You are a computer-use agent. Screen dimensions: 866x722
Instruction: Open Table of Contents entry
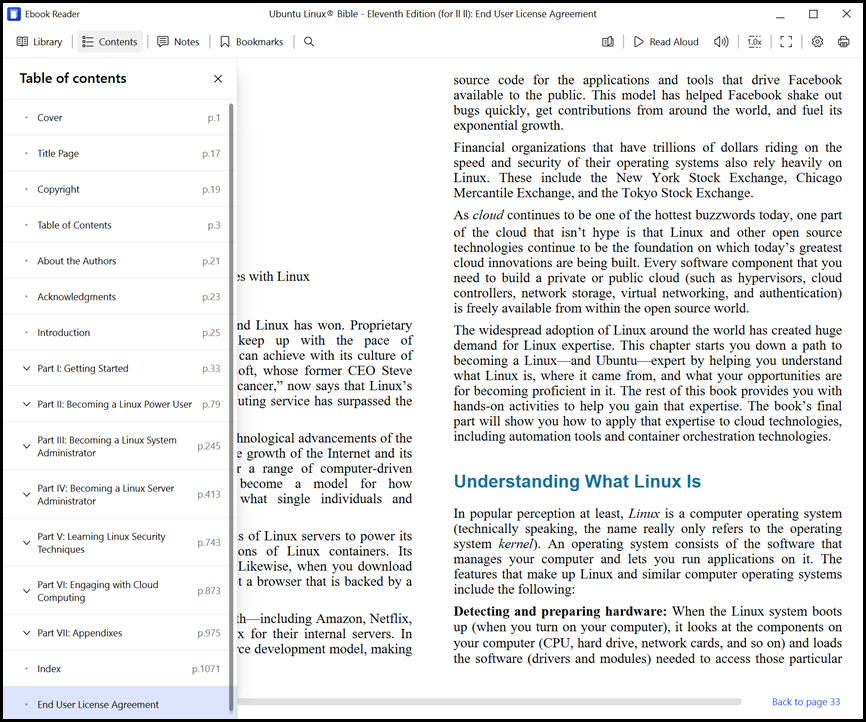point(117,225)
